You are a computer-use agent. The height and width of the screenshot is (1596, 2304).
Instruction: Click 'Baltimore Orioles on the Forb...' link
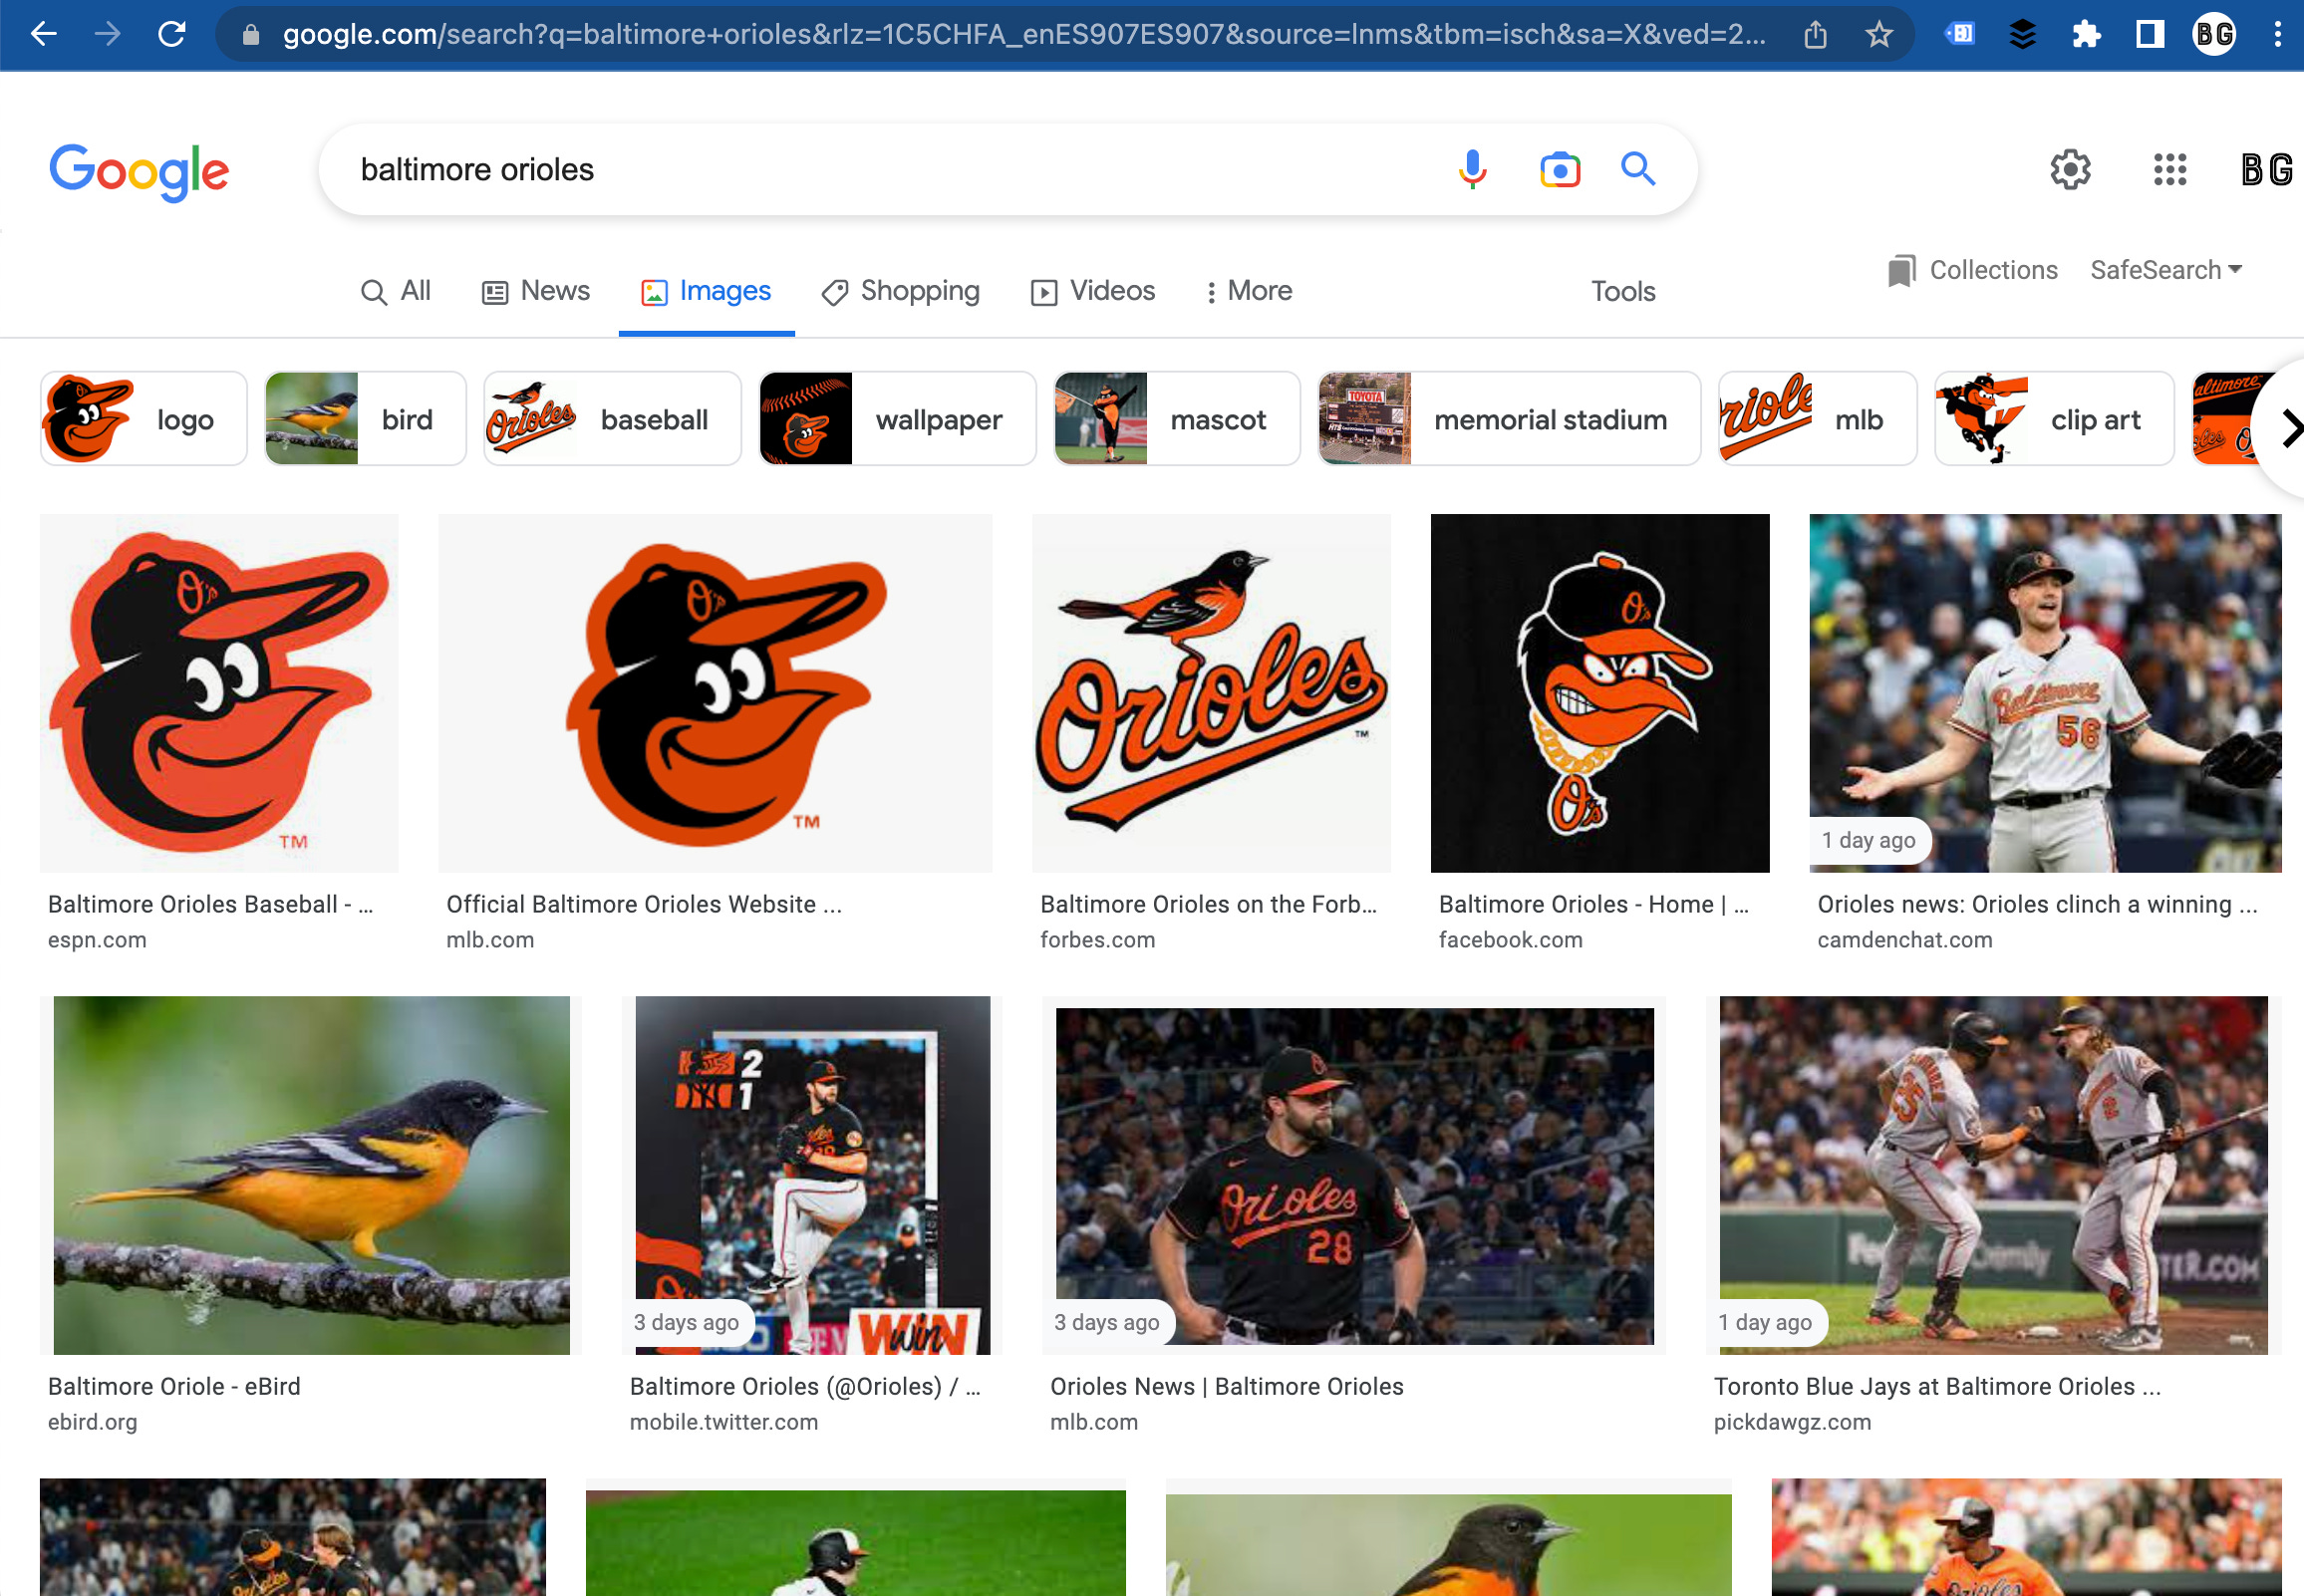[1208, 904]
